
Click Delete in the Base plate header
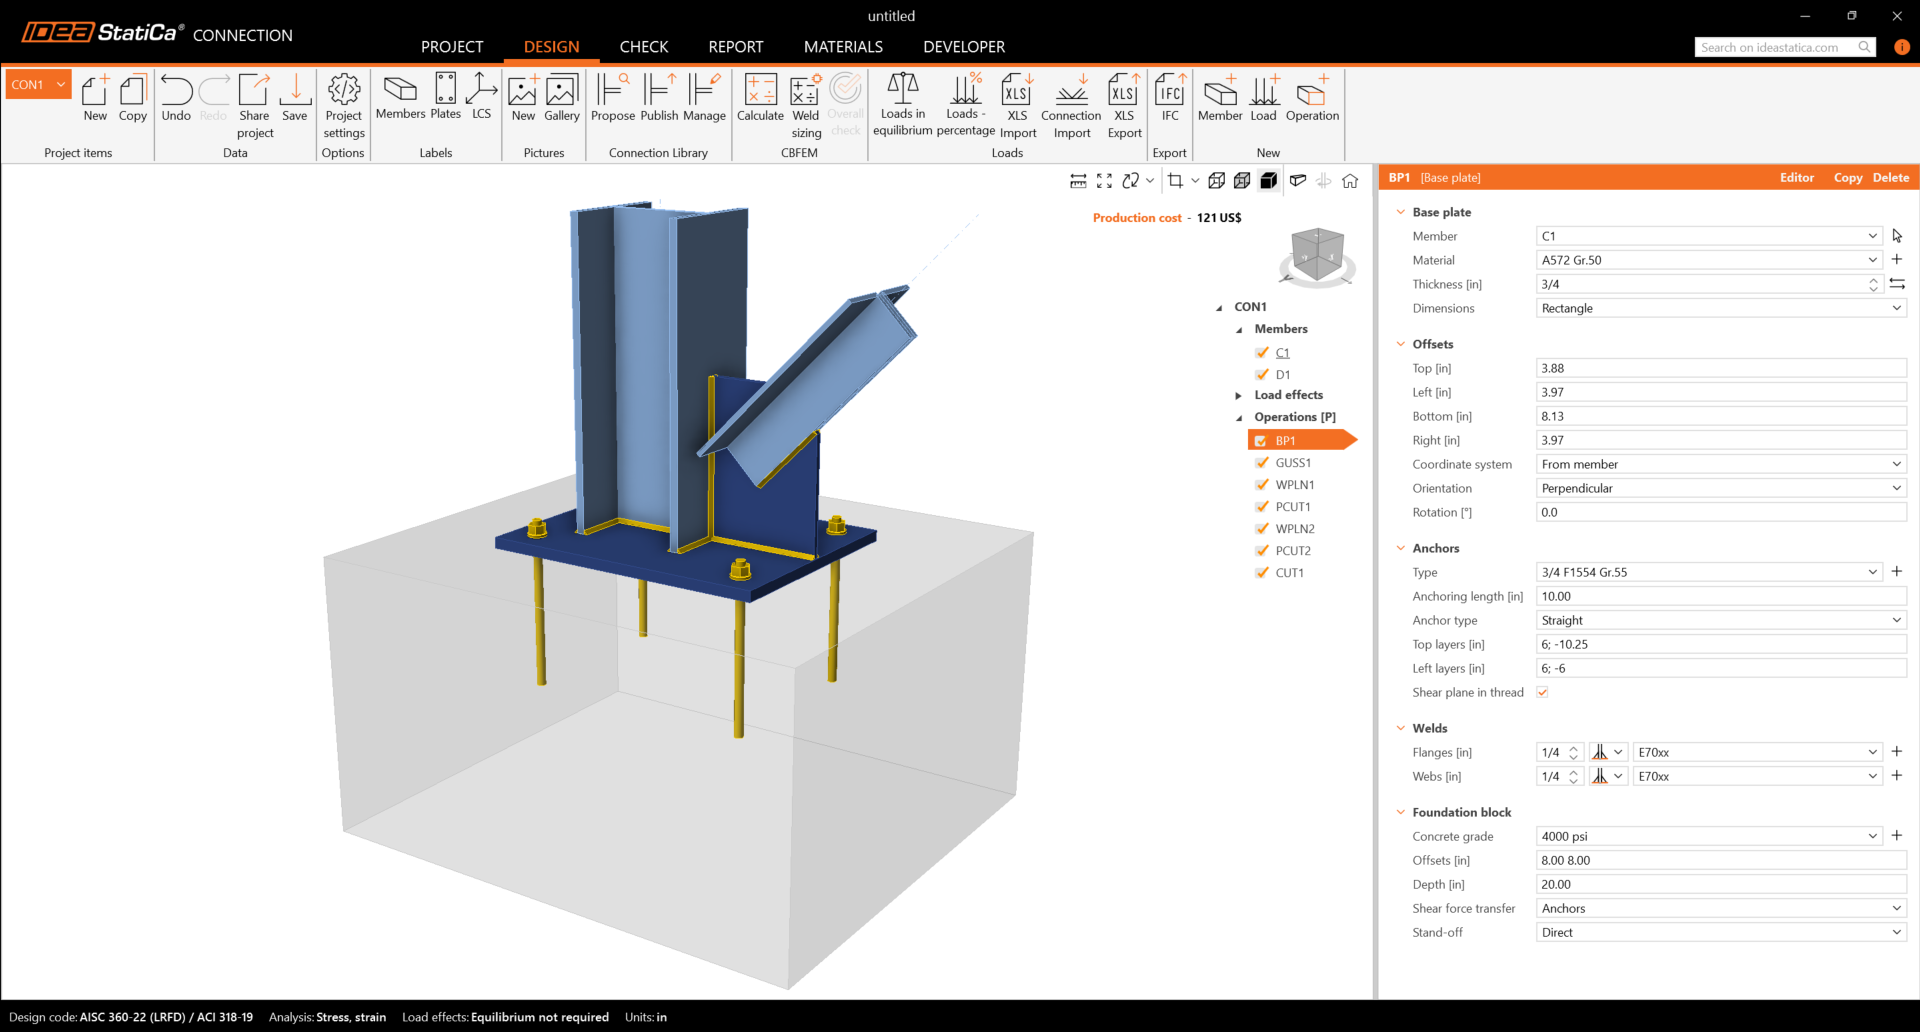[x=1890, y=178]
